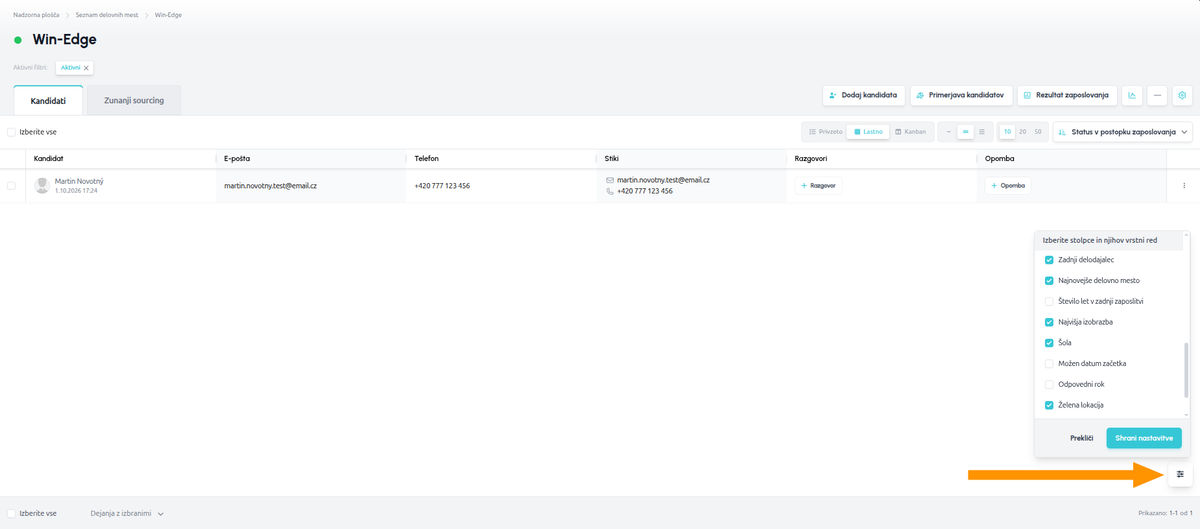This screenshot has width=1200, height=529.
Task: Click the Dodaj kandidata button
Action: (865, 95)
